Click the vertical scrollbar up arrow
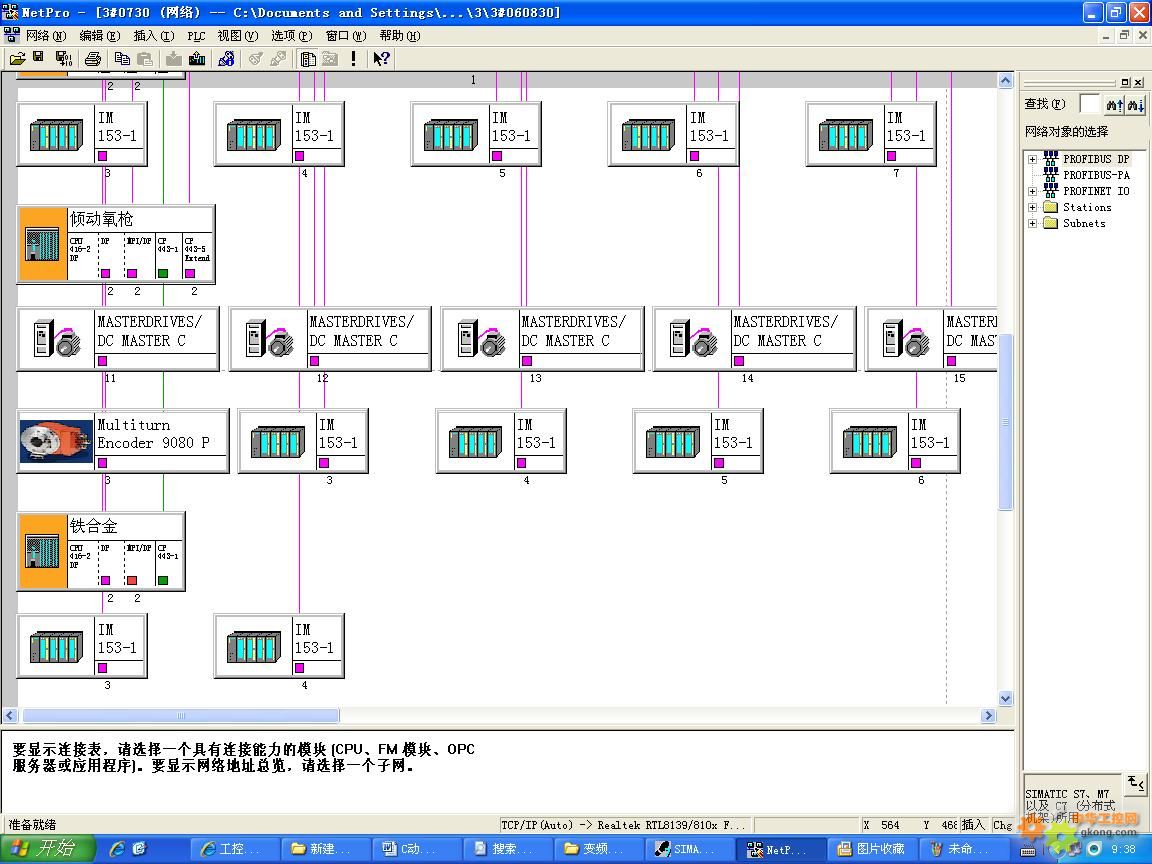1152x864 pixels. (x=1006, y=81)
